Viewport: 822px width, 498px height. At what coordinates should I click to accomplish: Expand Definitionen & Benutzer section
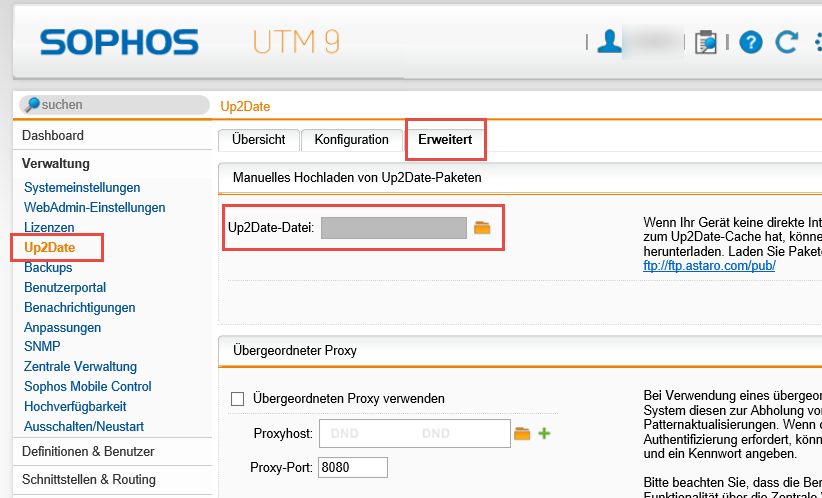click(x=88, y=451)
